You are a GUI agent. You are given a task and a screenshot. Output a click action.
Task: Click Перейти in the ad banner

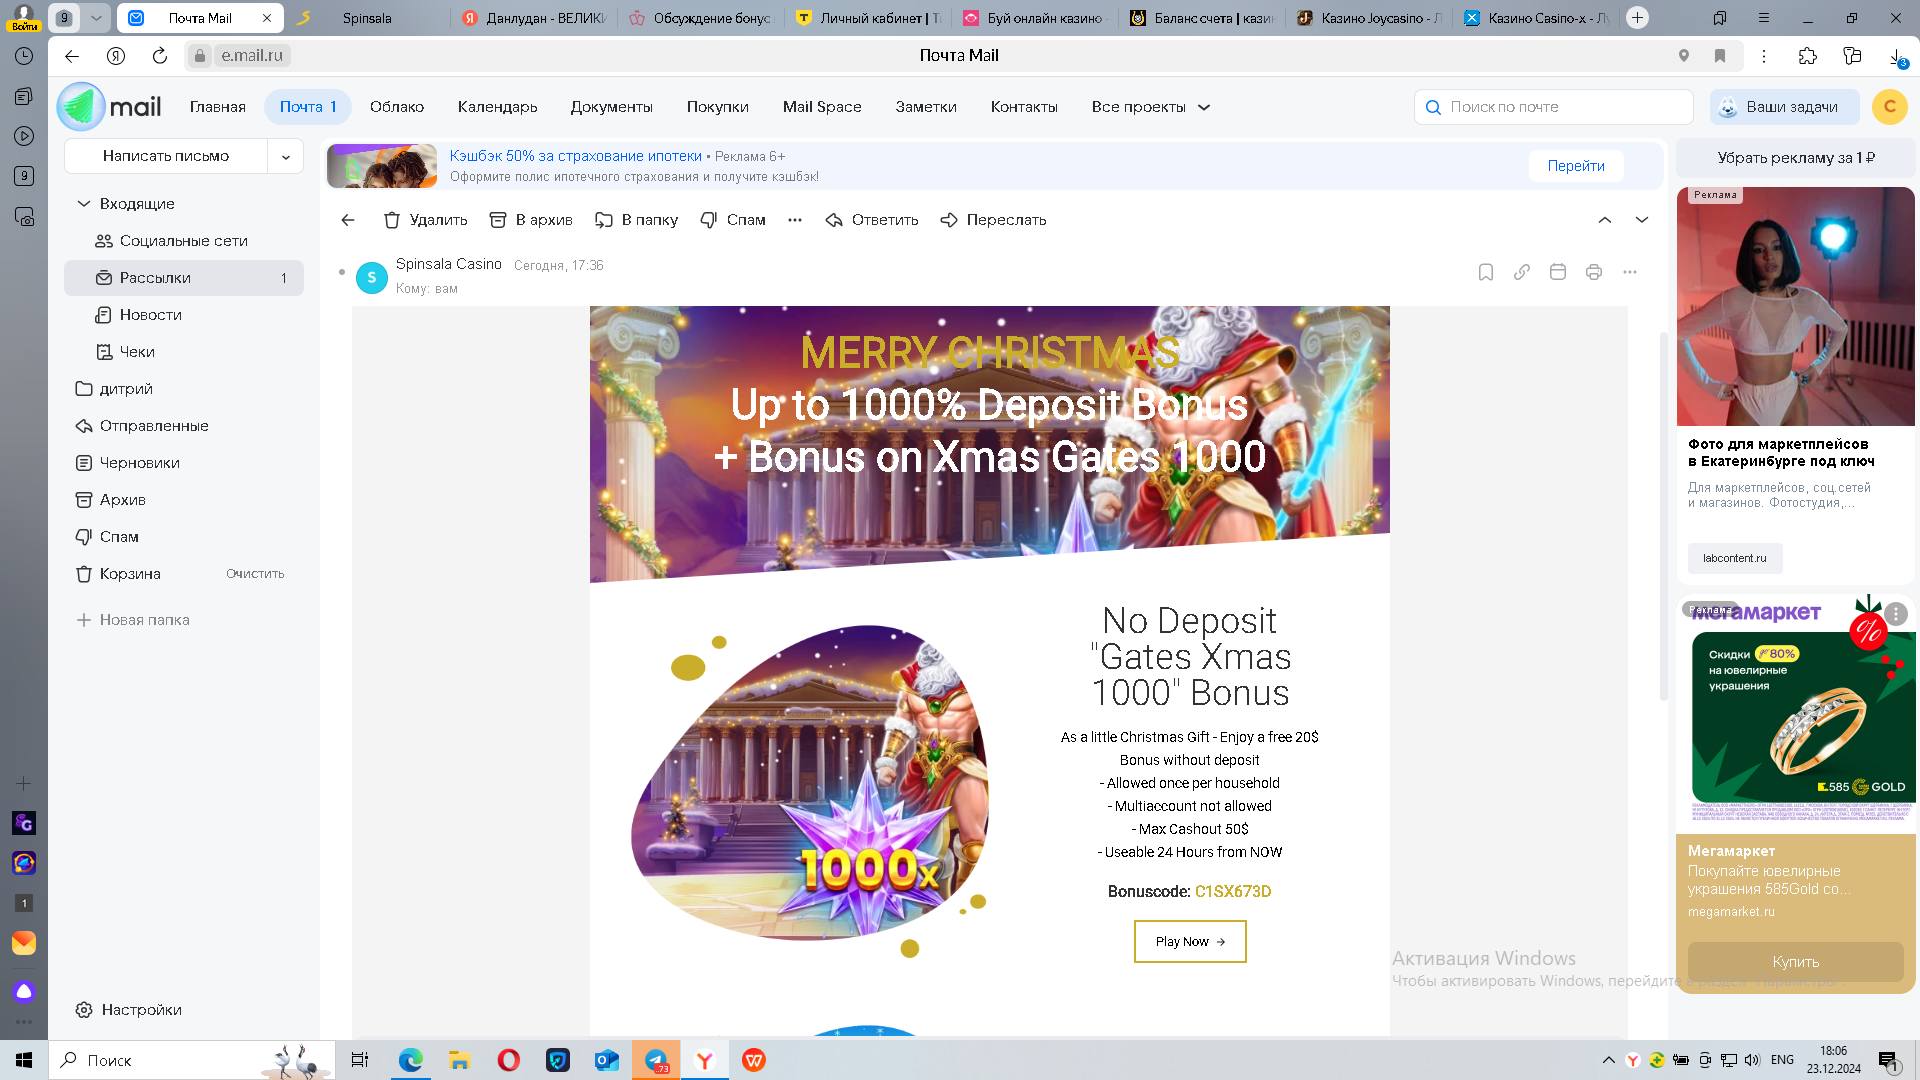coord(1576,166)
